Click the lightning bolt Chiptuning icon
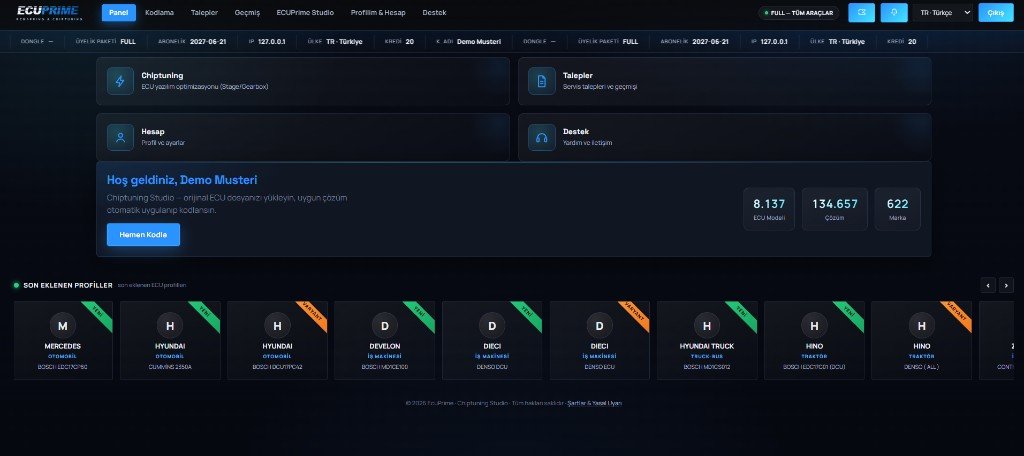The image size is (1024, 456). [120, 81]
